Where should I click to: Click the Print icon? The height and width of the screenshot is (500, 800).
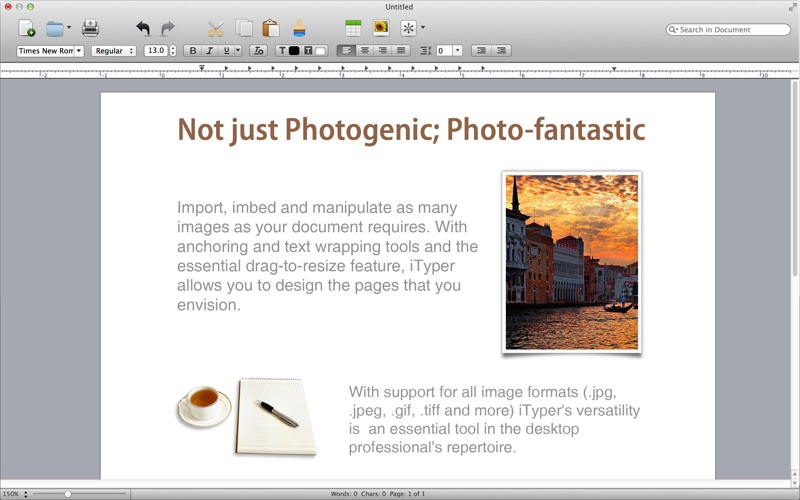90,28
